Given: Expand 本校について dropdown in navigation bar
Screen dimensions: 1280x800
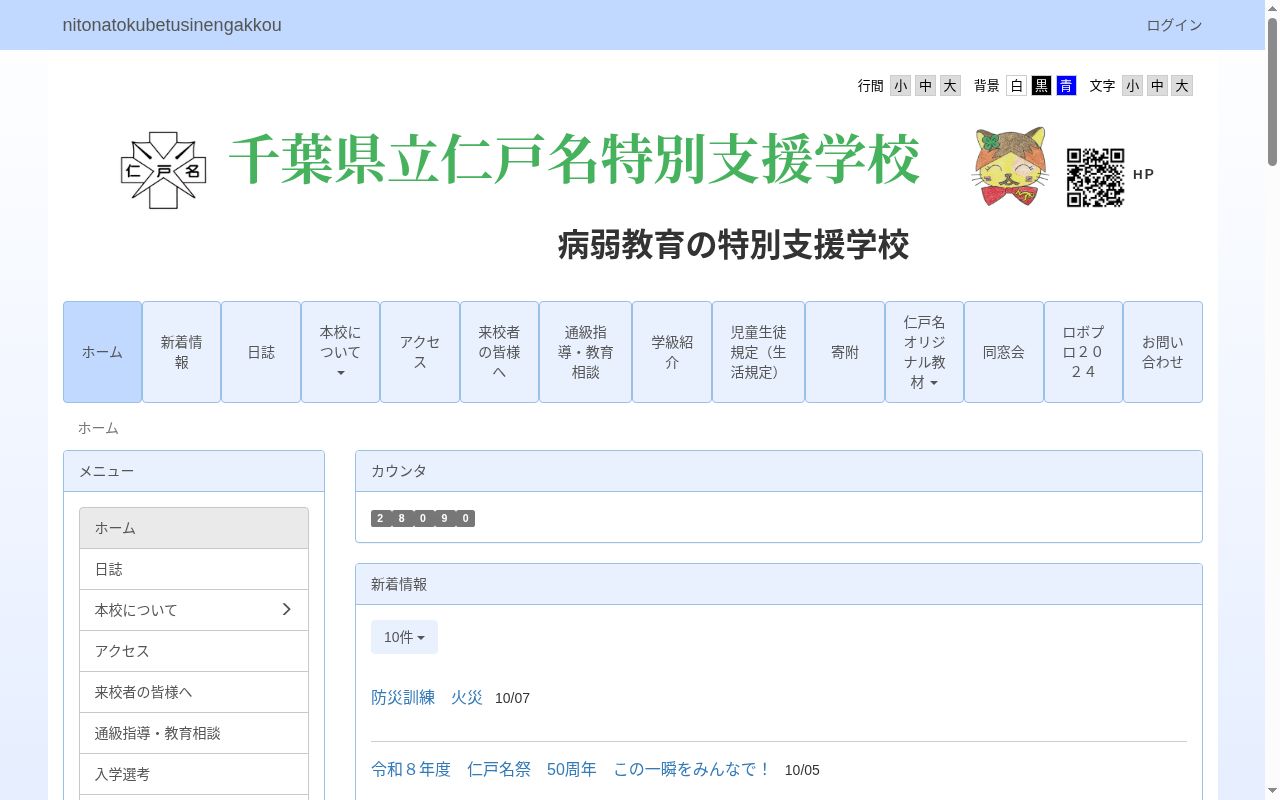Looking at the screenshot, I should point(340,352).
